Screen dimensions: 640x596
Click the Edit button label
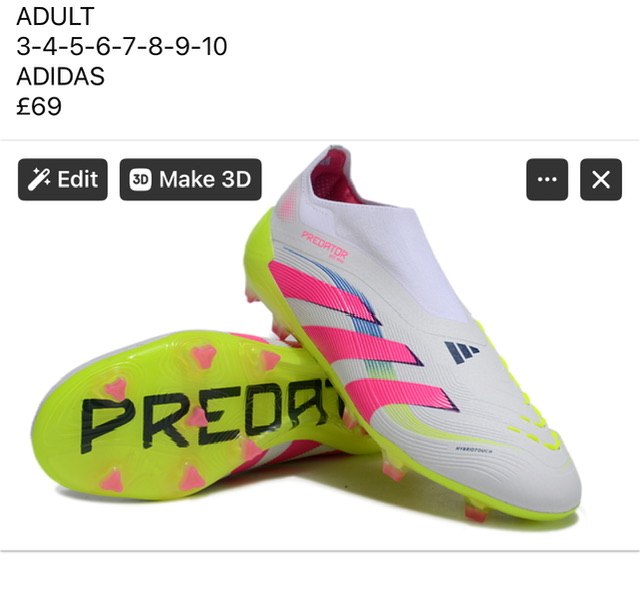(x=78, y=179)
